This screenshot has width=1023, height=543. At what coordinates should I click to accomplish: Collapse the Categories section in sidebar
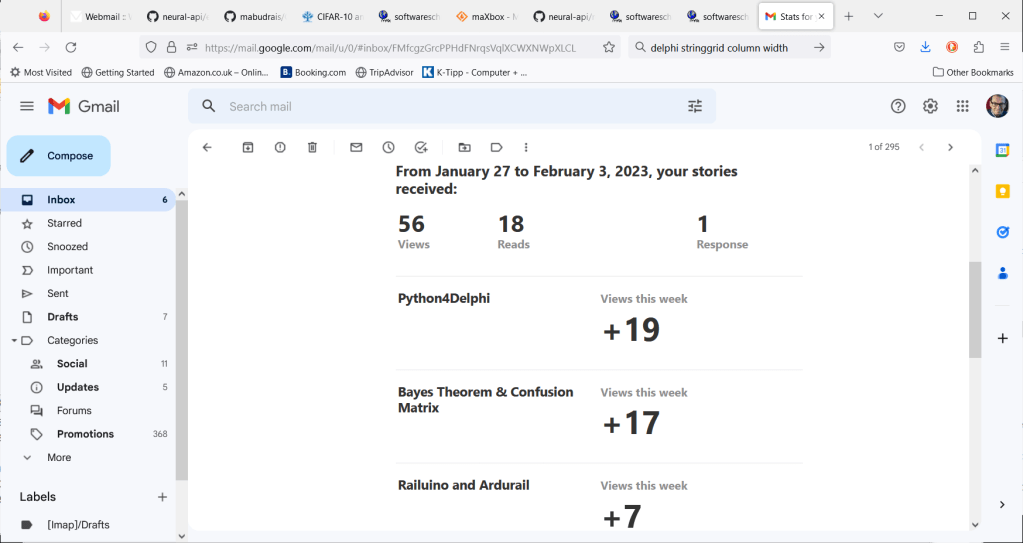[14, 340]
